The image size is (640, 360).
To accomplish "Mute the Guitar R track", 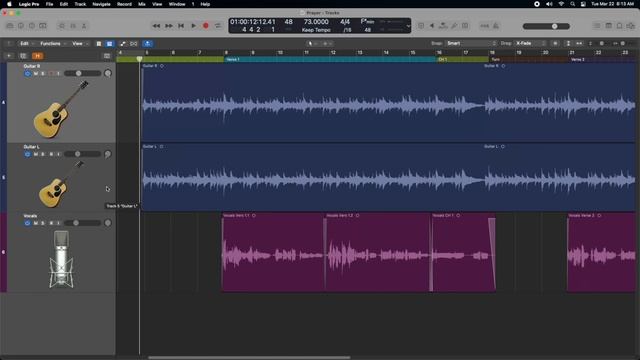I will pos(36,73).
